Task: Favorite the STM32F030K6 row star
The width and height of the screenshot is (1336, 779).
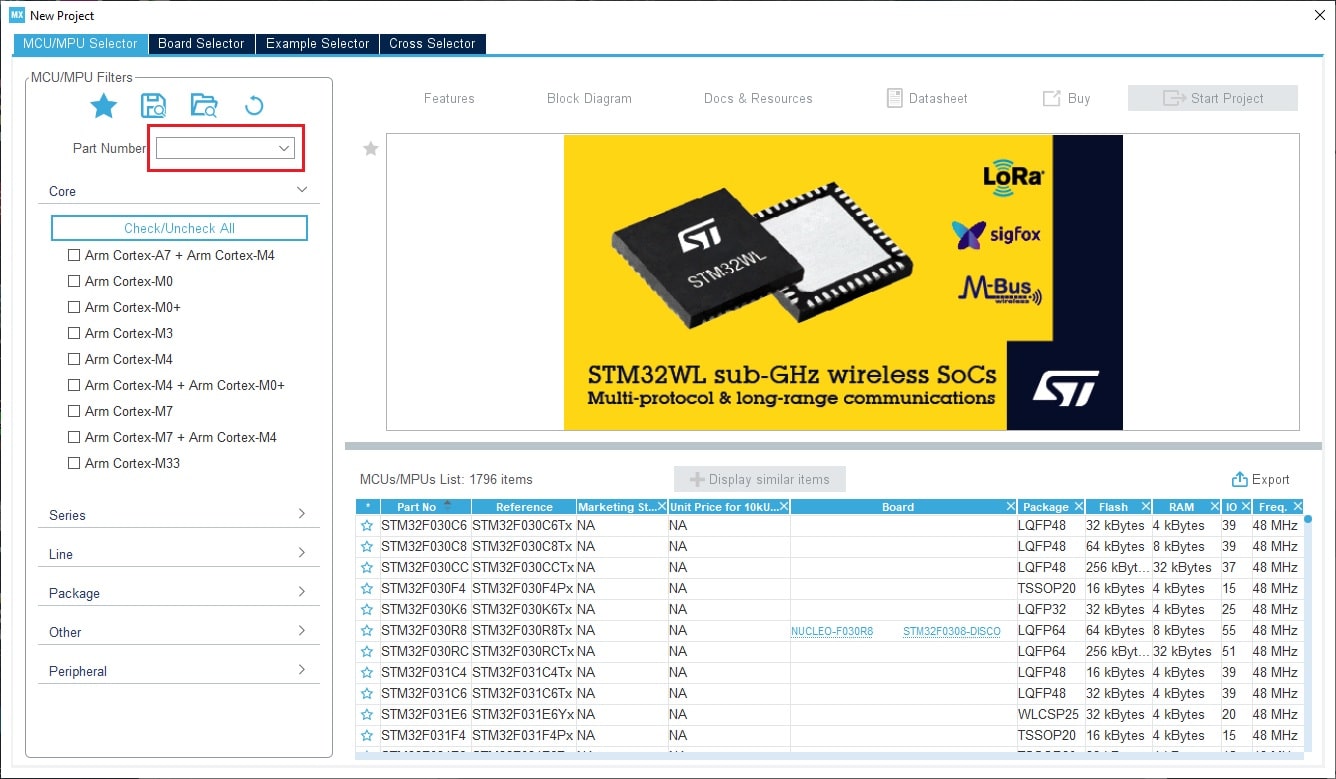Action: (x=367, y=609)
